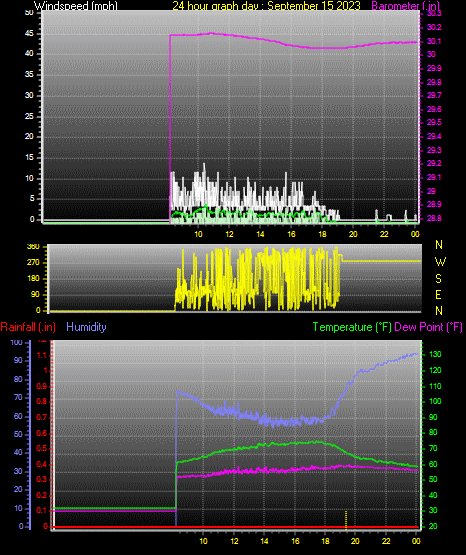This screenshot has height=555, width=466.
Task: Click the "W" compass direction label
Action: (440, 262)
